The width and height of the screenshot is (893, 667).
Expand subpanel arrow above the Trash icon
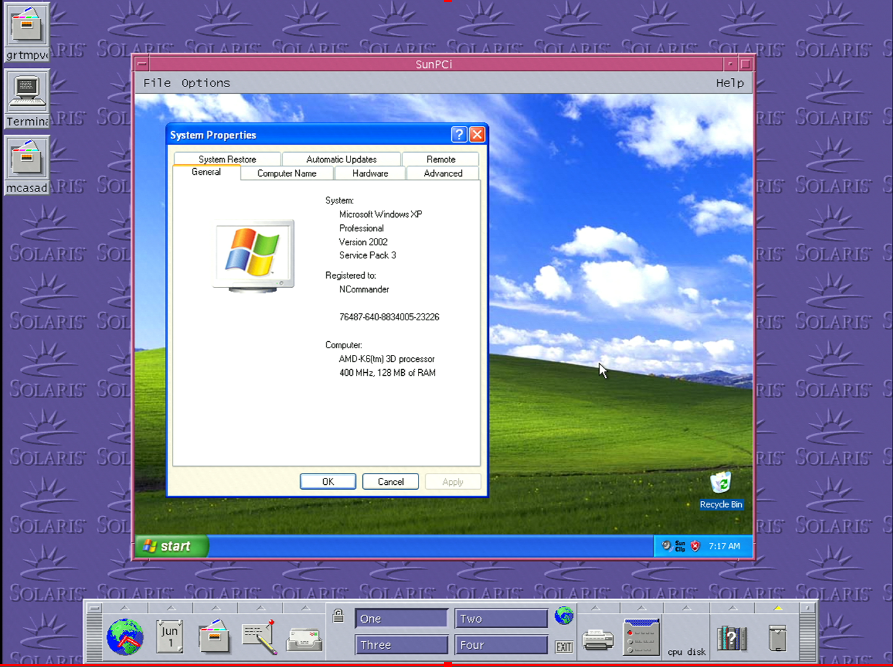pos(778,608)
